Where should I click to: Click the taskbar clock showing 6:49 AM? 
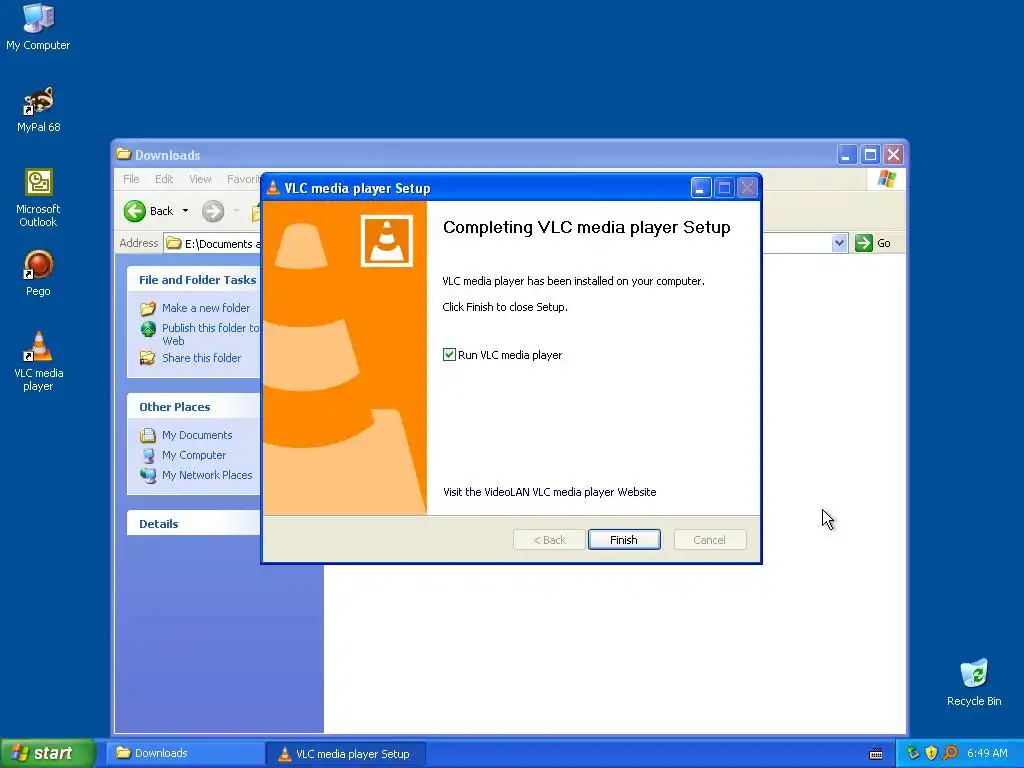(987, 753)
